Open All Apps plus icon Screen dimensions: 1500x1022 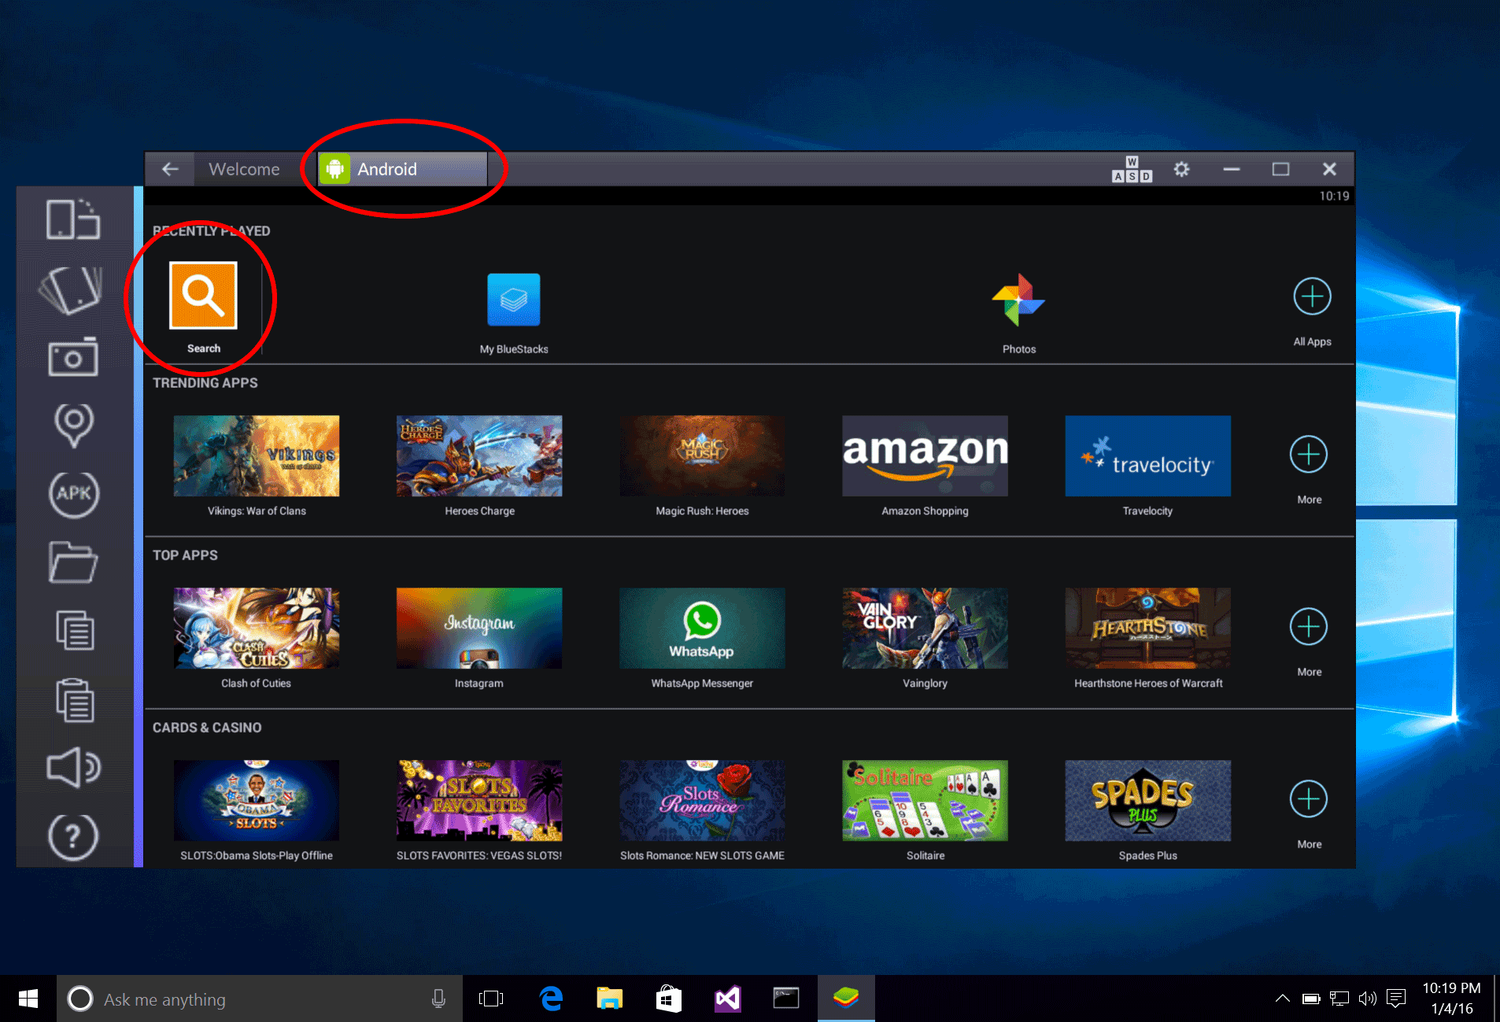[x=1312, y=296]
